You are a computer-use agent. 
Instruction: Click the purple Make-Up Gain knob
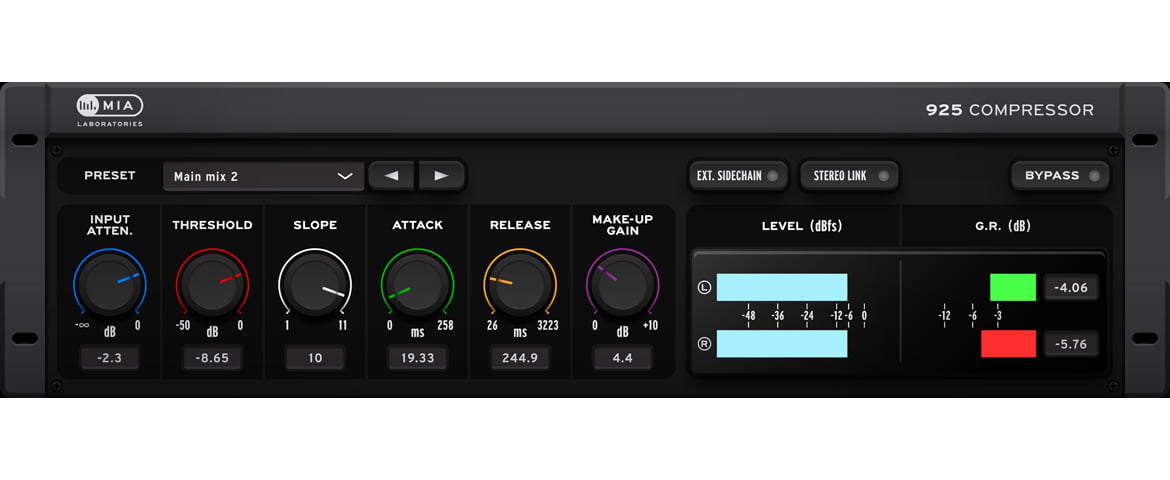click(622, 284)
